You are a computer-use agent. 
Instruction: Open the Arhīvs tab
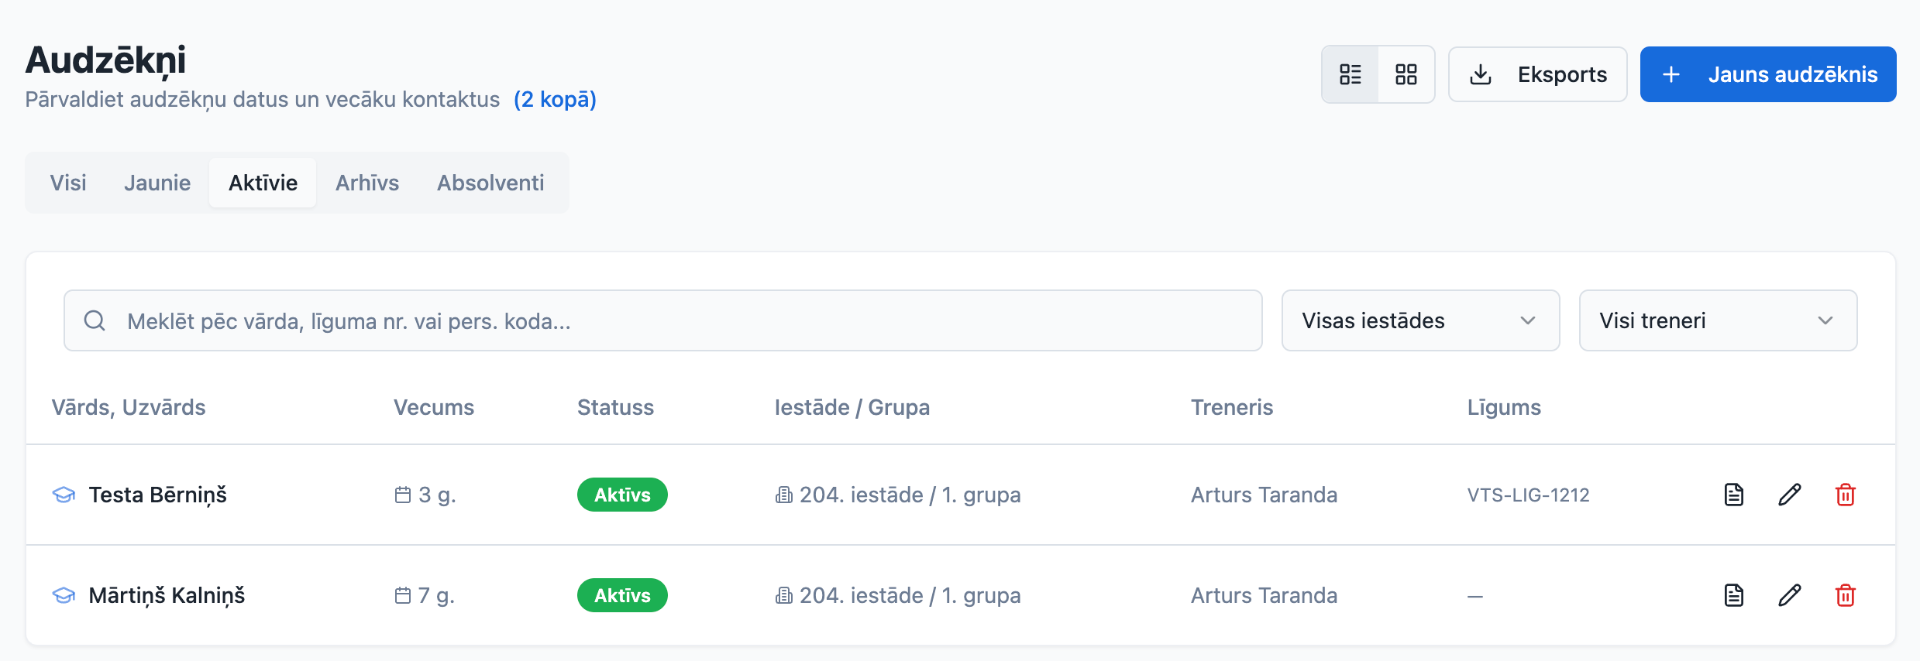pos(367,183)
